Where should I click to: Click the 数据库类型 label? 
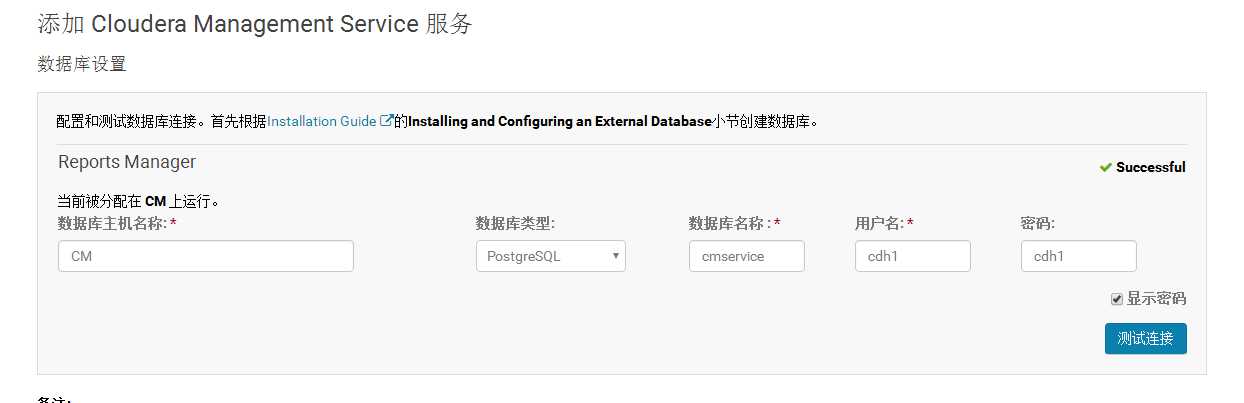pyautogui.click(x=515, y=223)
